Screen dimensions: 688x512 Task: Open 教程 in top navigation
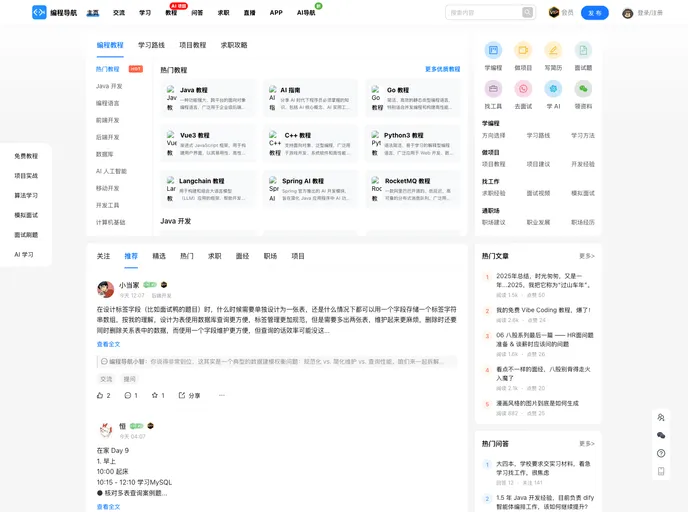point(171,13)
